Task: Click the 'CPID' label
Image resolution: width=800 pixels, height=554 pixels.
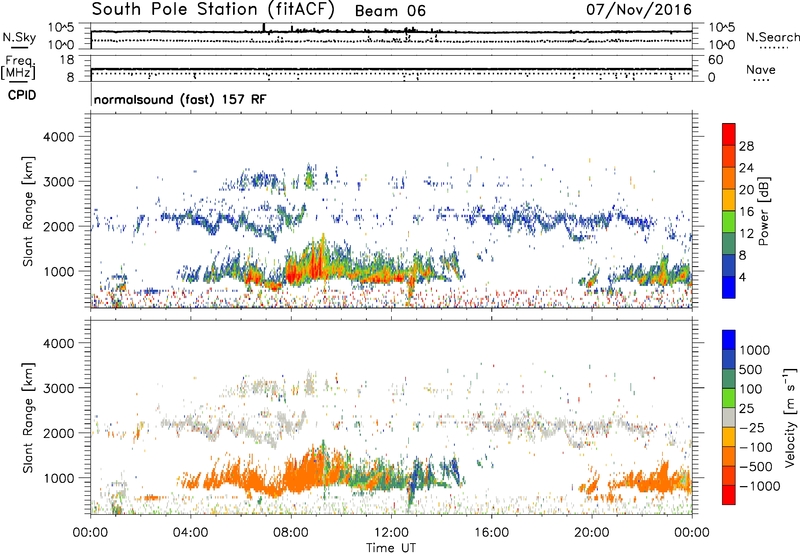Action: 22,95
